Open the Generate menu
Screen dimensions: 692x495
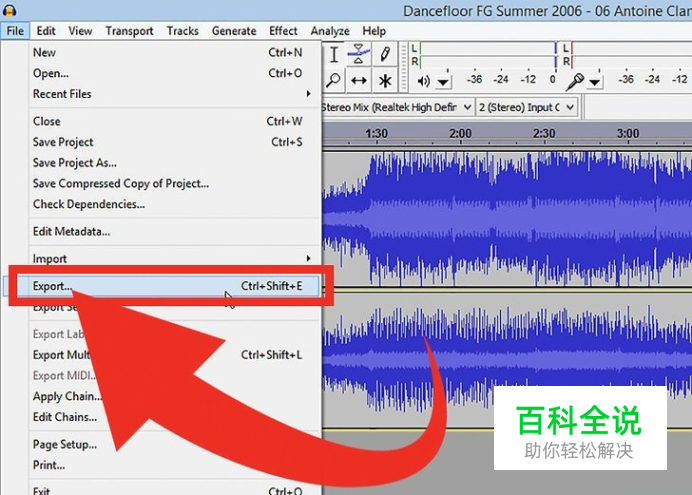[x=234, y=31]
